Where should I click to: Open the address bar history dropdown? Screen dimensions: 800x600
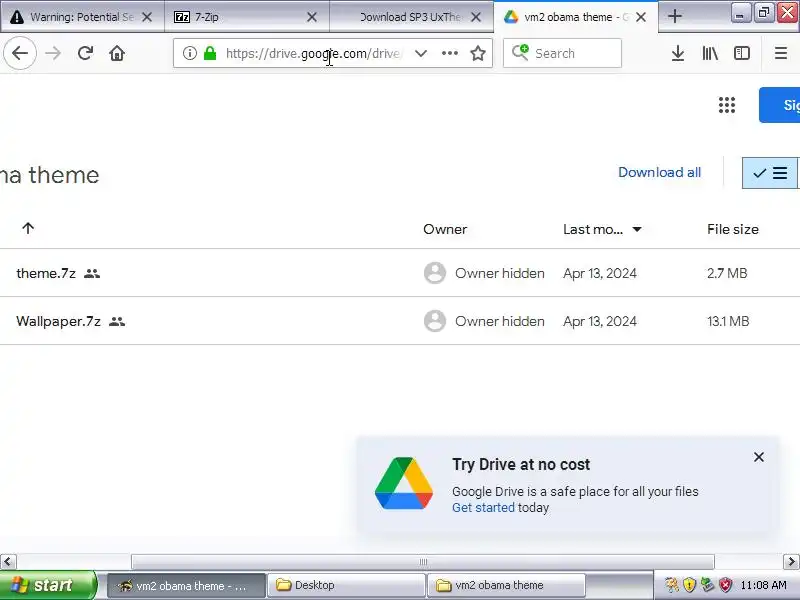pos(421,53)
